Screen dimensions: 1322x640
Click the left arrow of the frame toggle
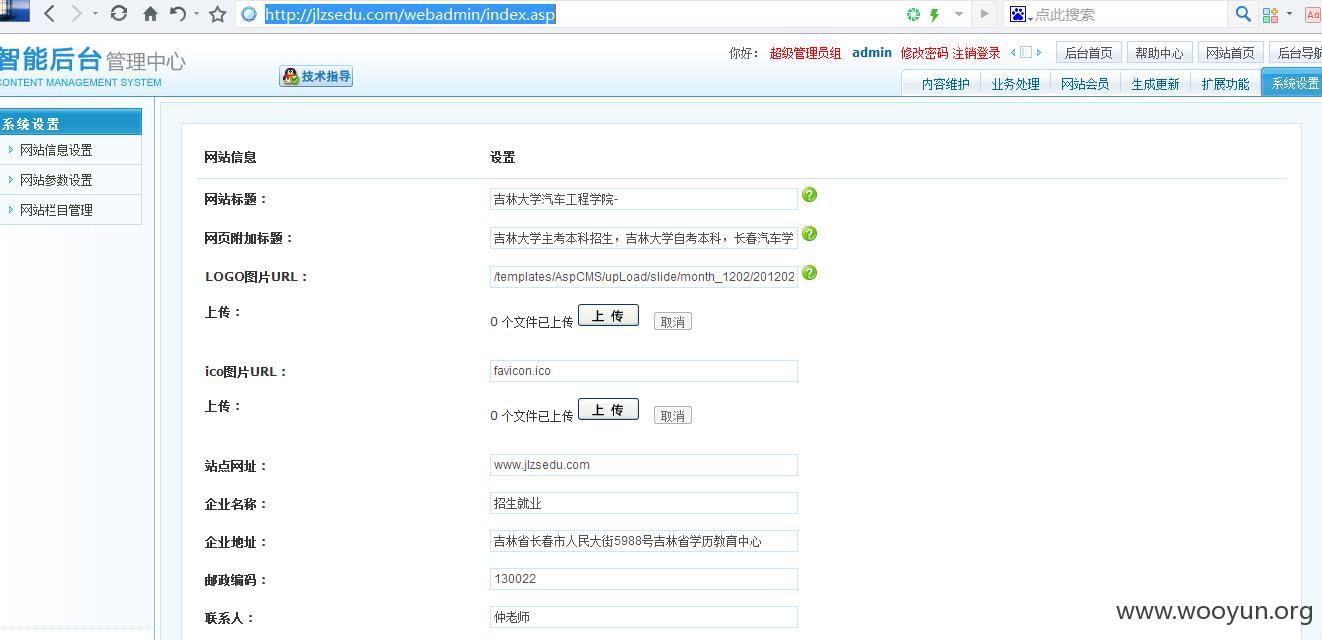pyautogui.click(x=1013, y=52)
